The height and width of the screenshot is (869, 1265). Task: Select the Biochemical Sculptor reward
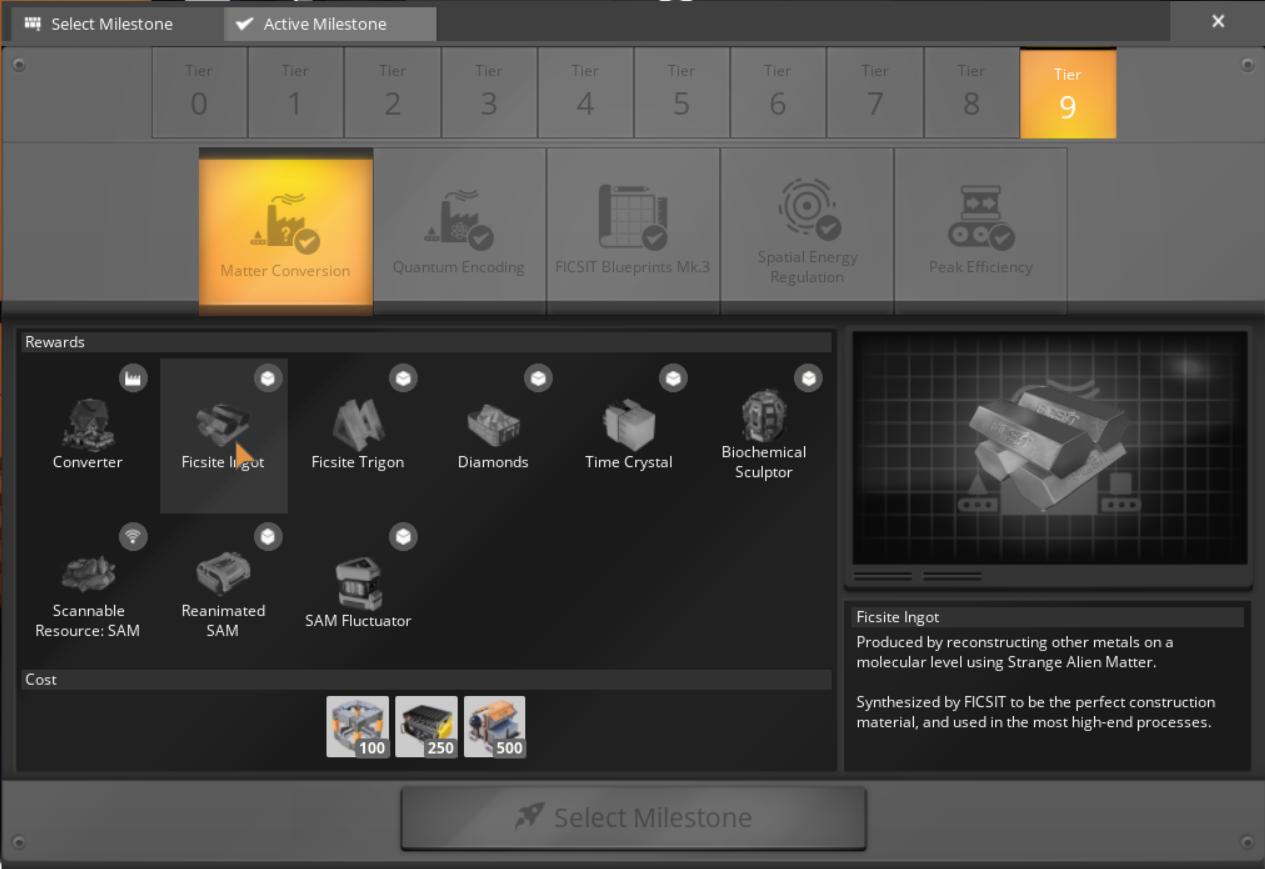[763, 436]
